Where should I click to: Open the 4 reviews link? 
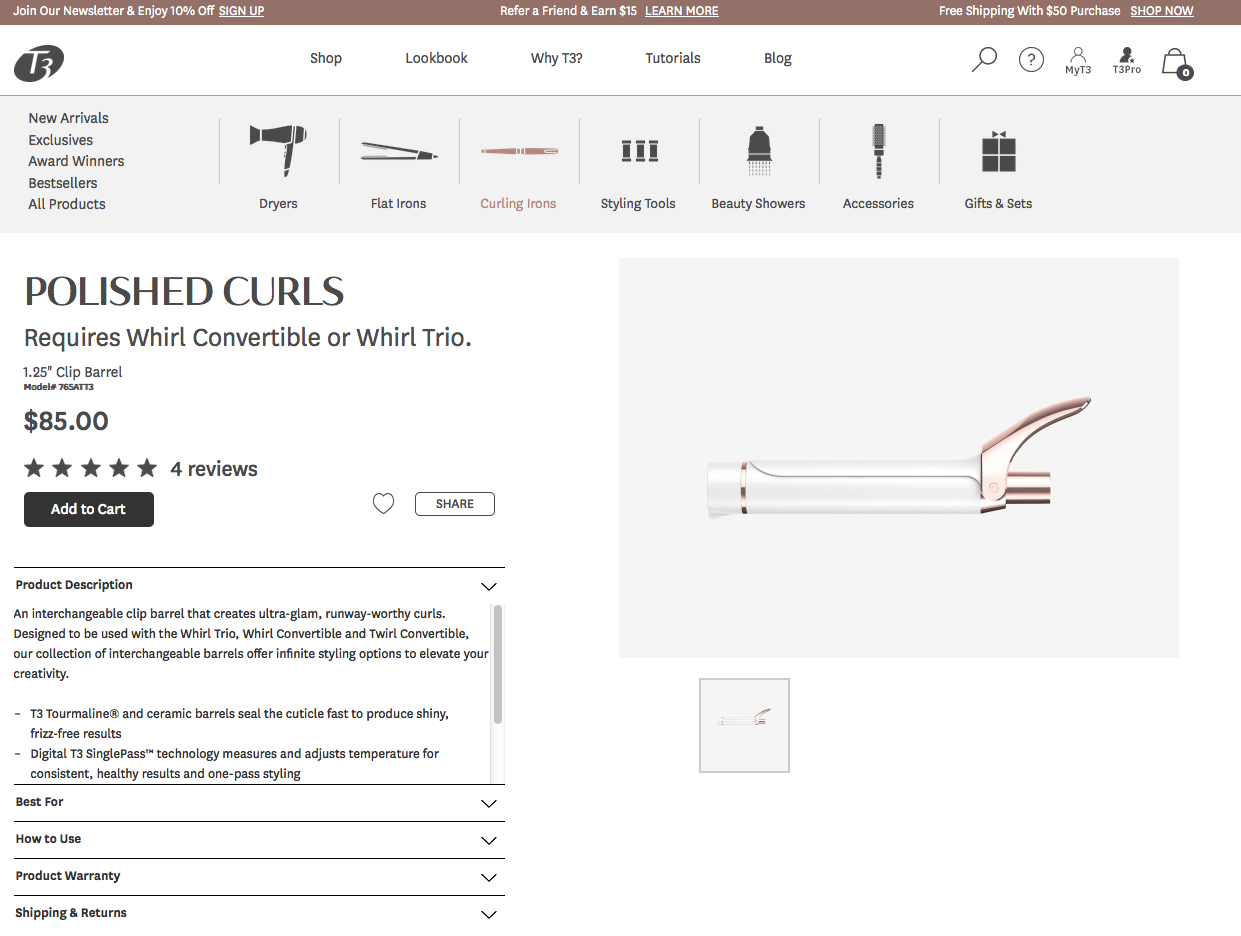tap(214, 469)
